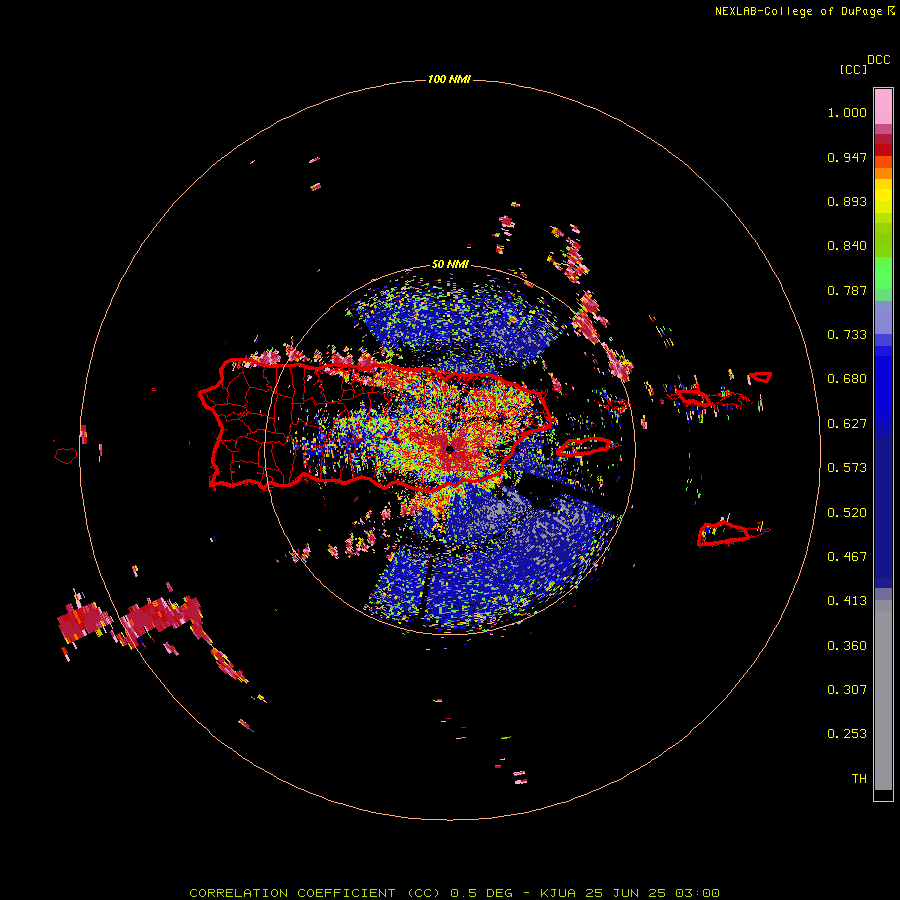Click the 50 NMI range ring label
The height and width of the screenshot is (900, 900).
click(450, 265)
